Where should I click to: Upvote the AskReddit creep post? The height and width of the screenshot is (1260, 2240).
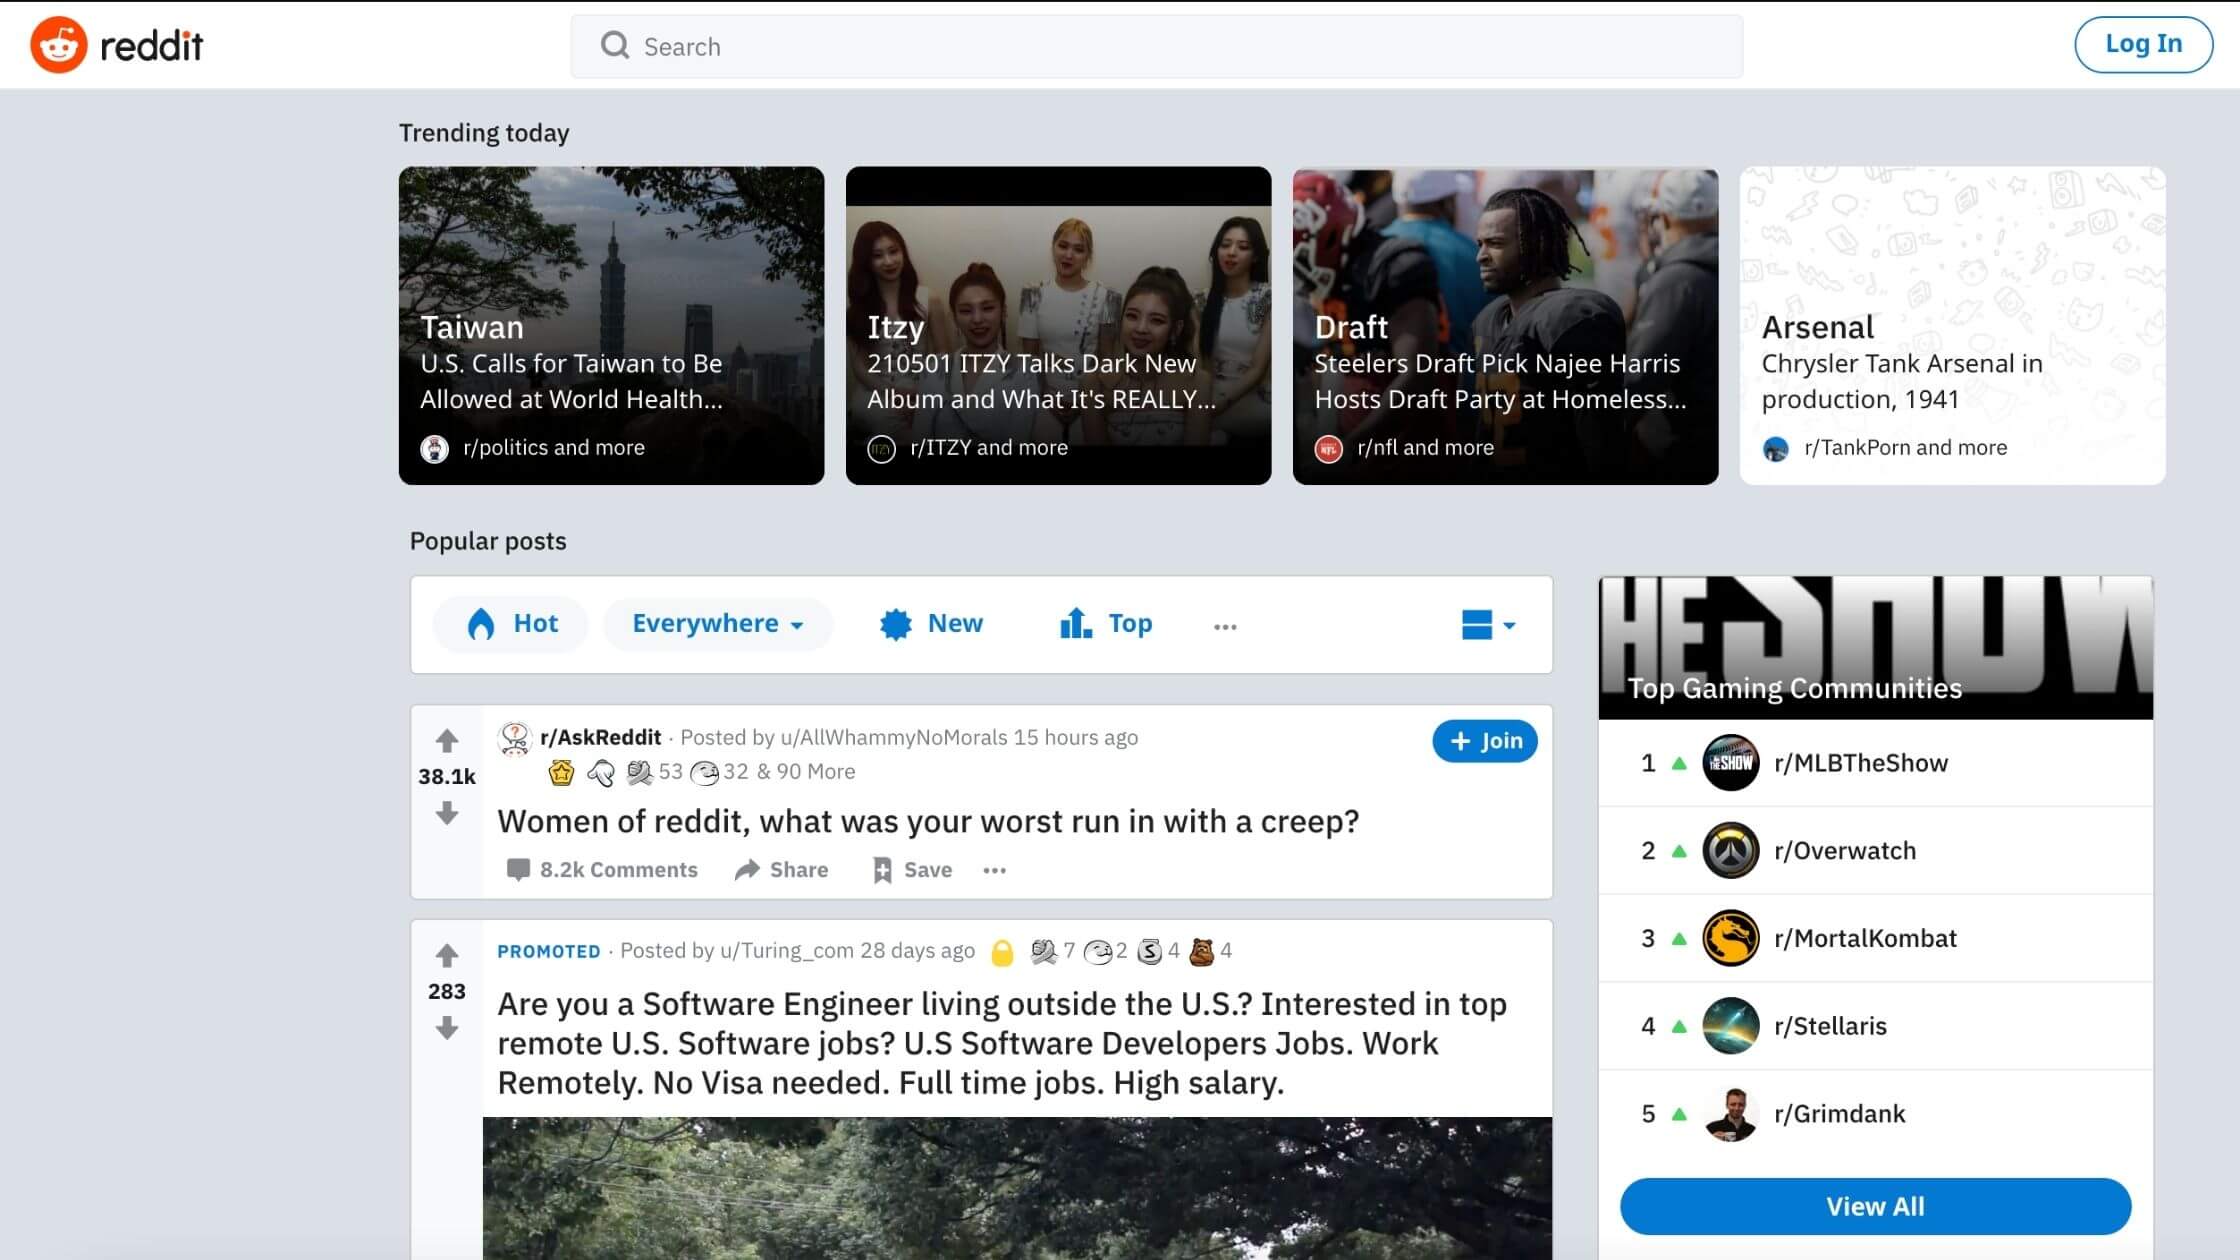(x=447, y=741)
